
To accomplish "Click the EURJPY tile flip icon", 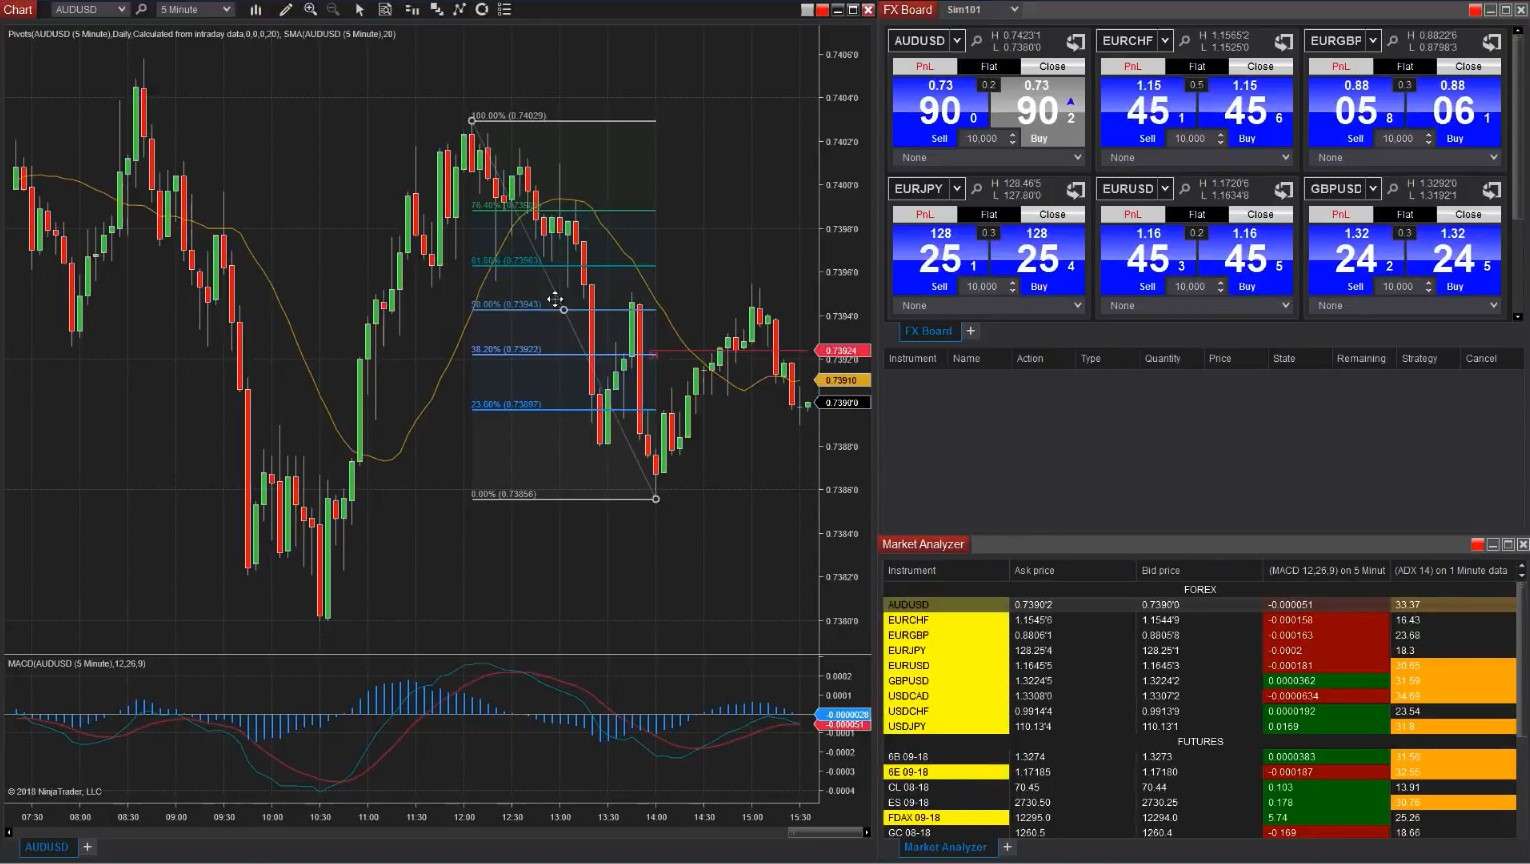I will [1075, 189].
